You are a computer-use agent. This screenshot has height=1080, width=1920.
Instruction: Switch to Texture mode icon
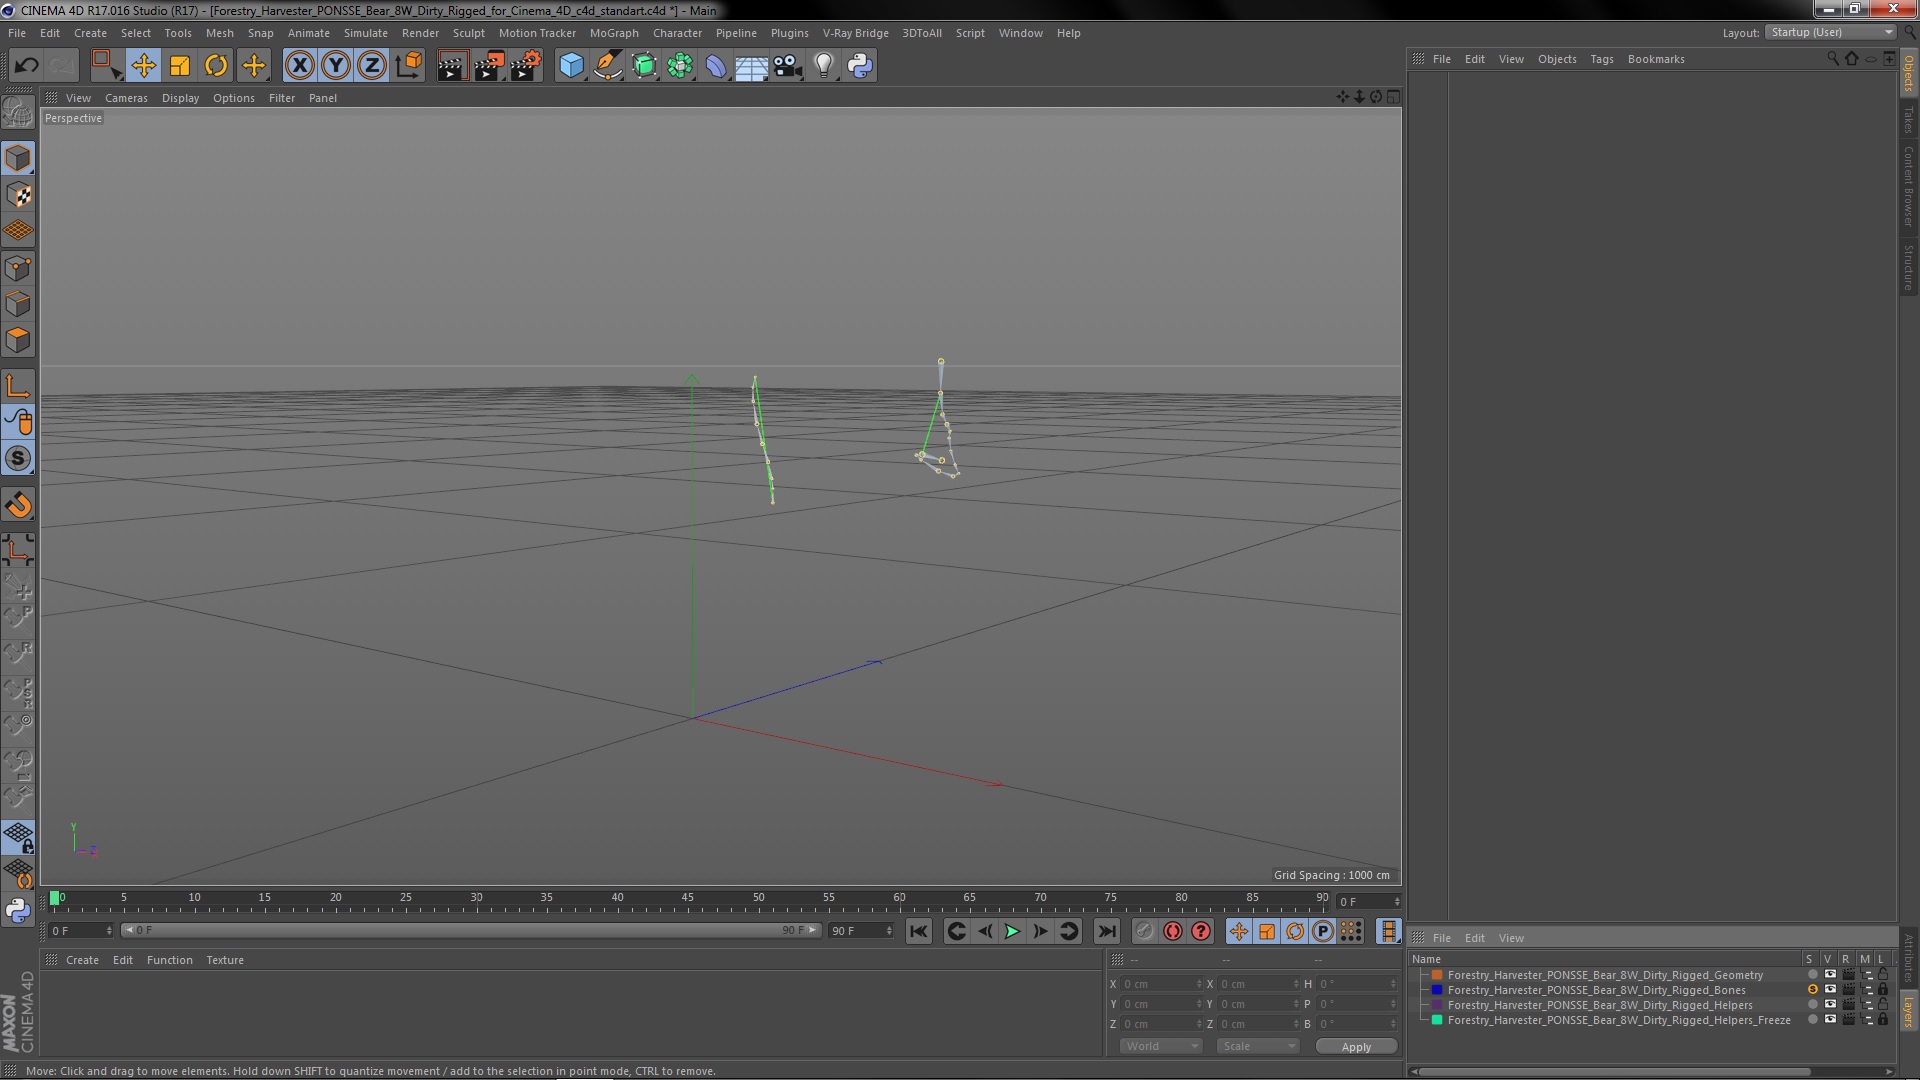coord(18,195)
